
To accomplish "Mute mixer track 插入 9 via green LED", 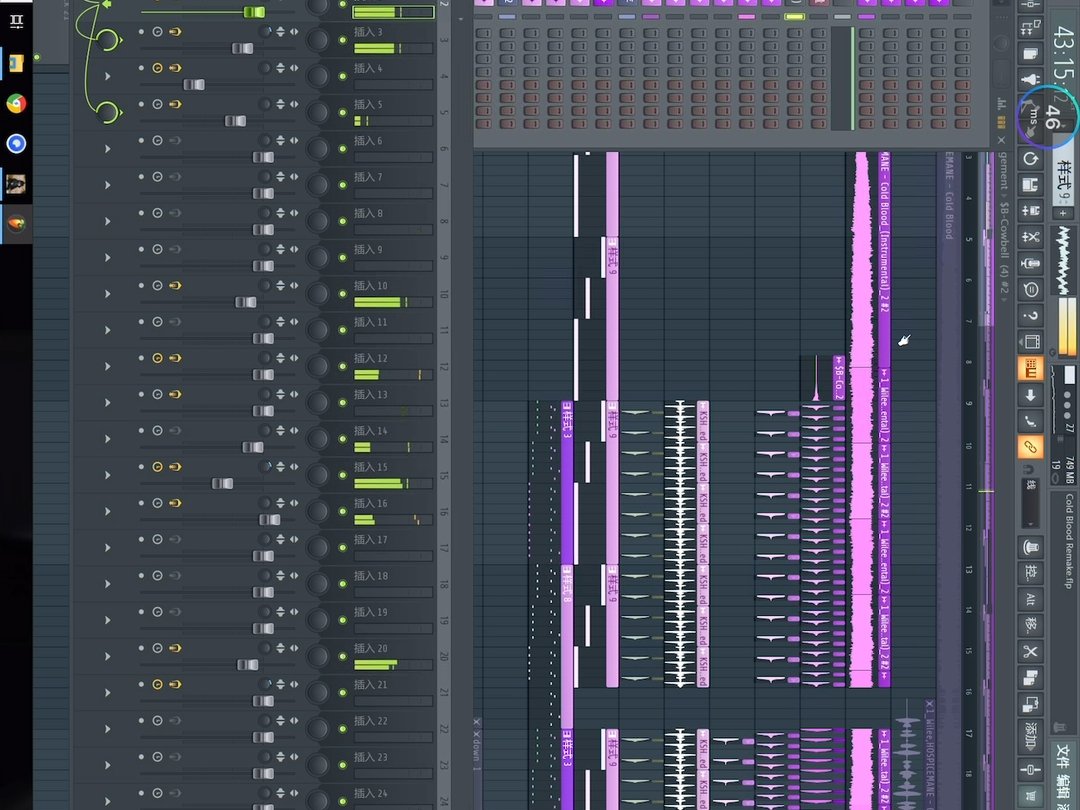I will pyautogui.click(x=343, y=258).
